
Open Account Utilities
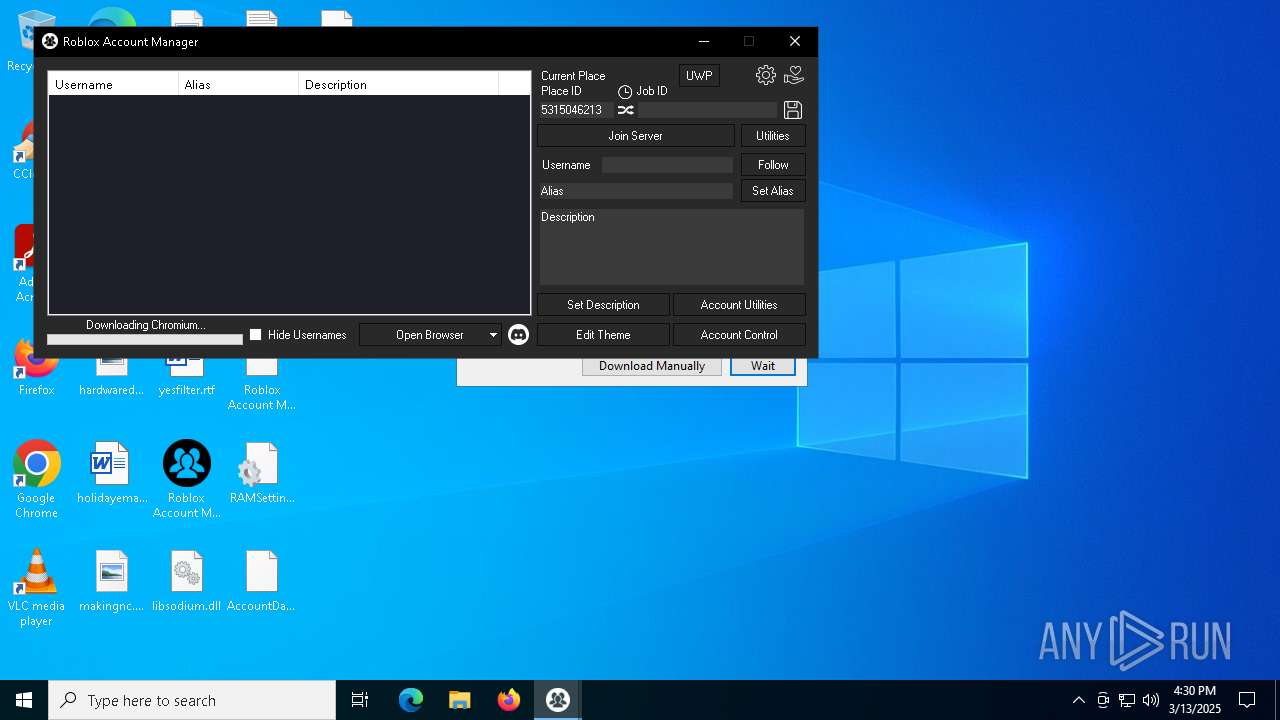(x=739, y=305)
